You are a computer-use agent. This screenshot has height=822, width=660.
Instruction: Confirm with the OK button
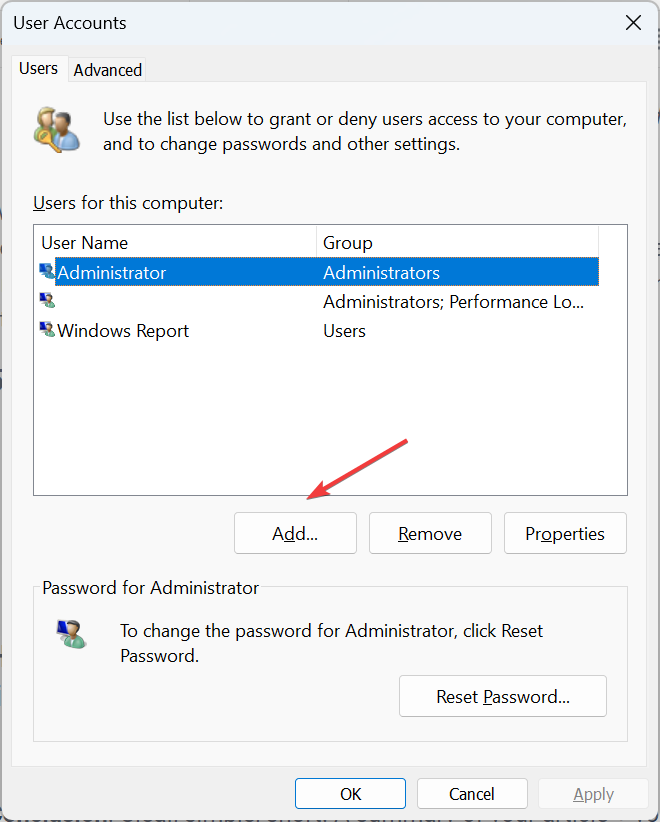(x=350, y=794)
